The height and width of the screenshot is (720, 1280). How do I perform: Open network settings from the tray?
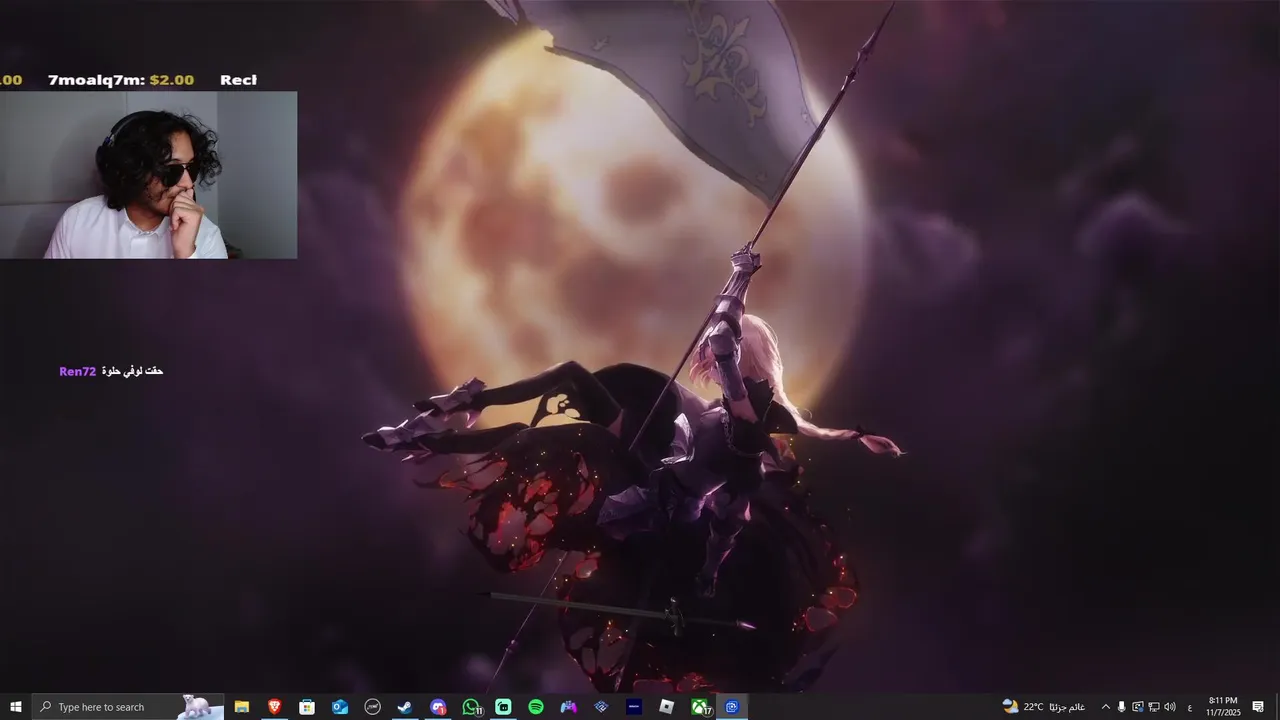(1153, 707)
